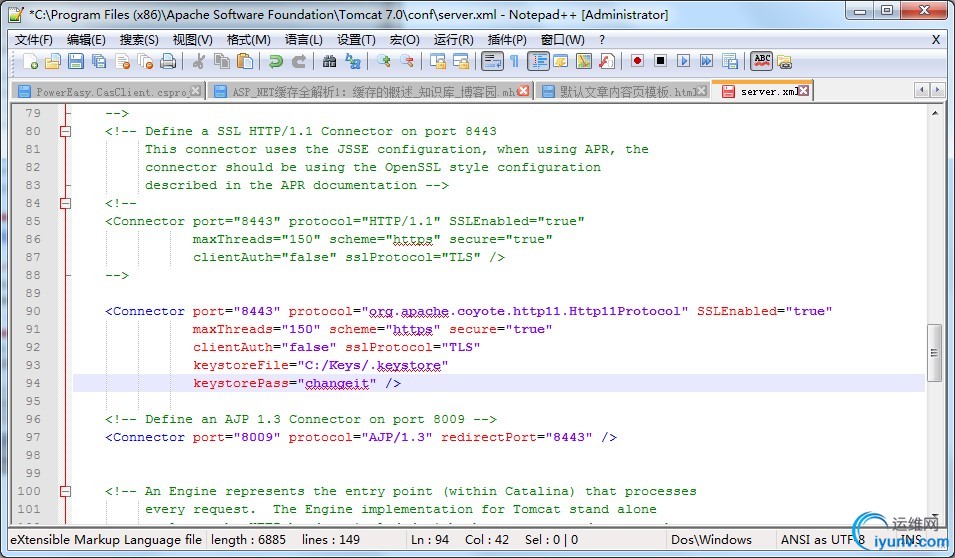Click the Copy toolbar icon
This screenshot has width=955, height=558.
click(x=222, y=61)
